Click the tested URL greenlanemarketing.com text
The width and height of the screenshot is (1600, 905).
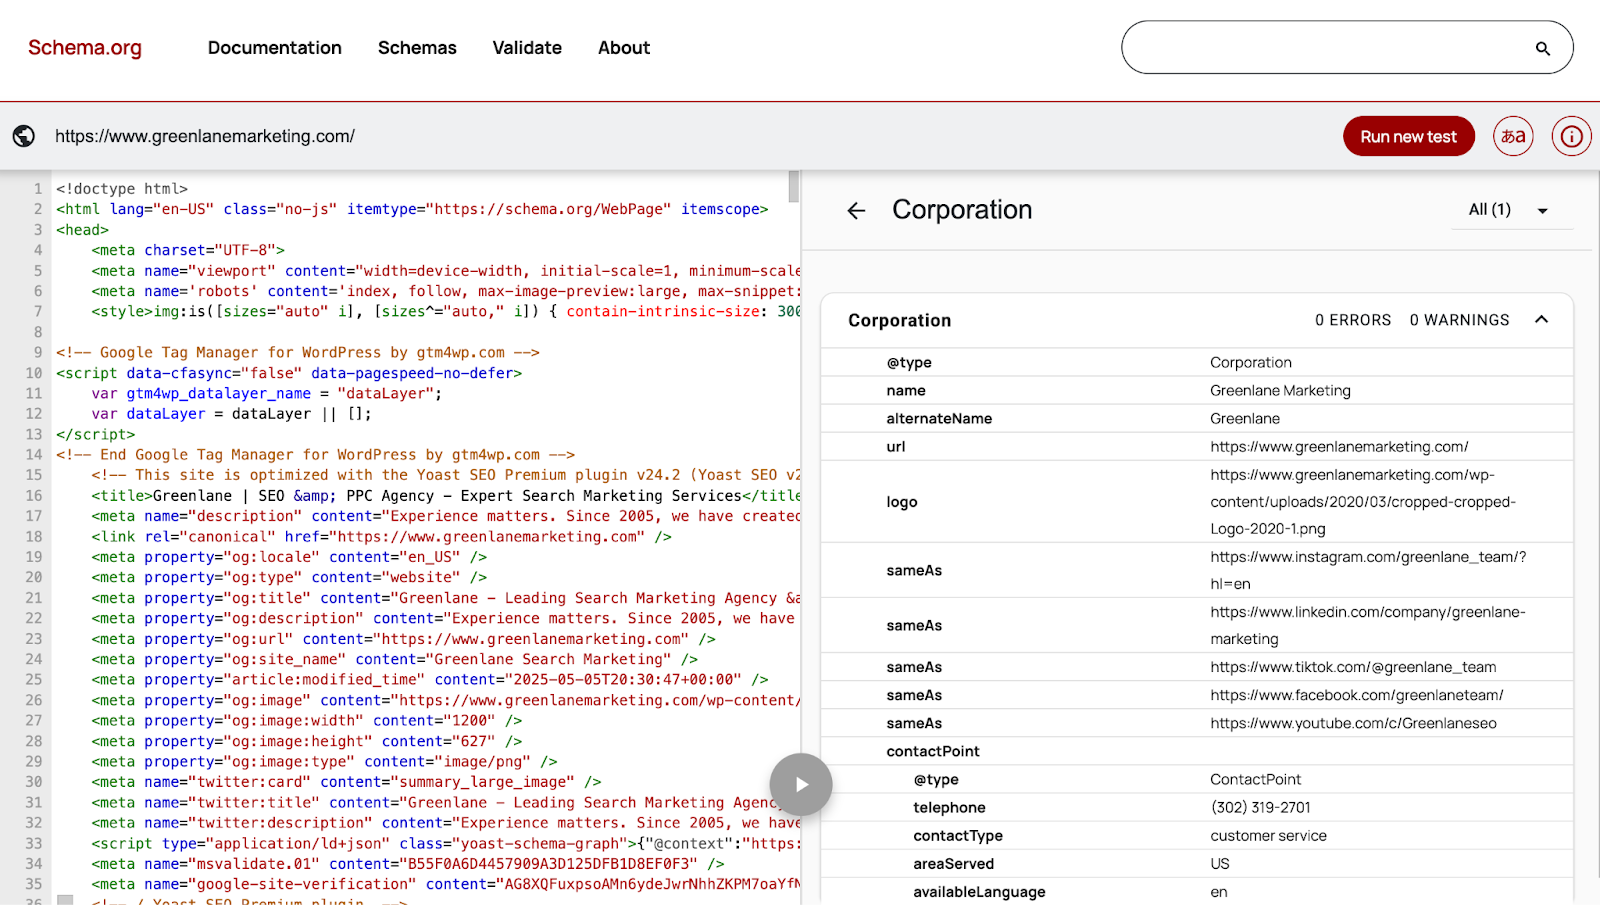[205, 136]
